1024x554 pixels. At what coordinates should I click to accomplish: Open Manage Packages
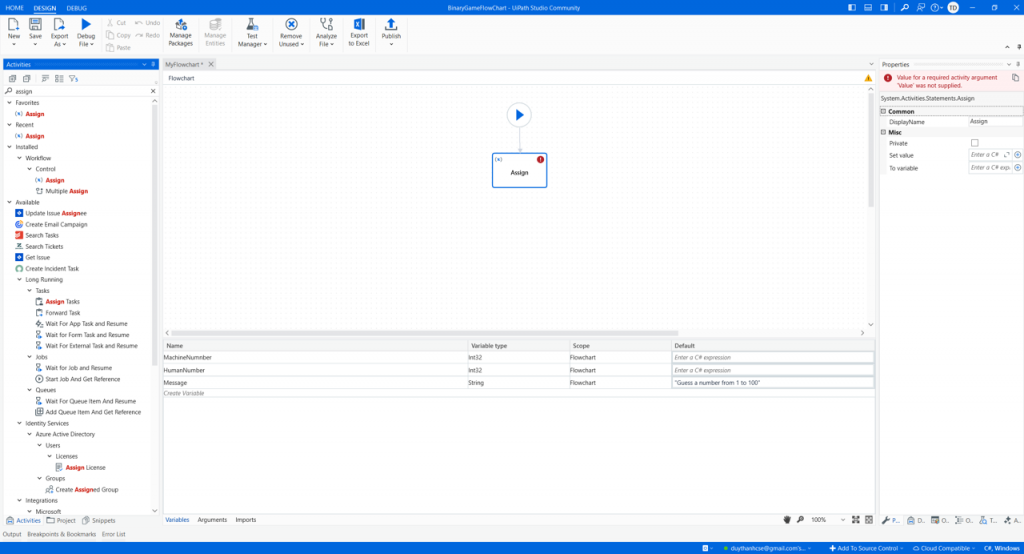tap(180, 31)
